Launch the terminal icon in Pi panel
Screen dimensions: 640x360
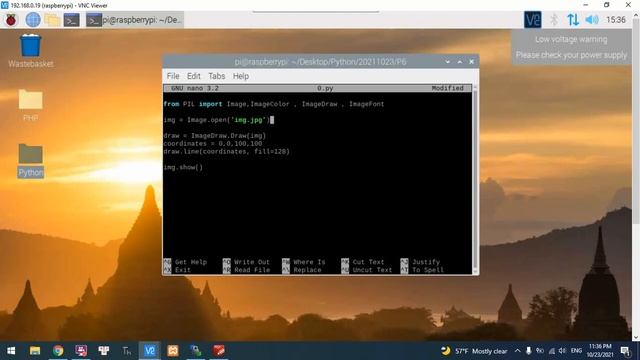[x=71, y=20]
